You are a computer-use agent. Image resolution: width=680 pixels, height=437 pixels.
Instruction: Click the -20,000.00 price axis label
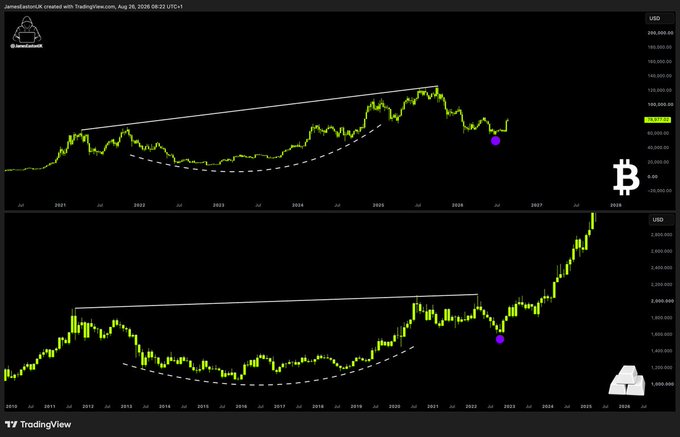click(x=659, y=191)
